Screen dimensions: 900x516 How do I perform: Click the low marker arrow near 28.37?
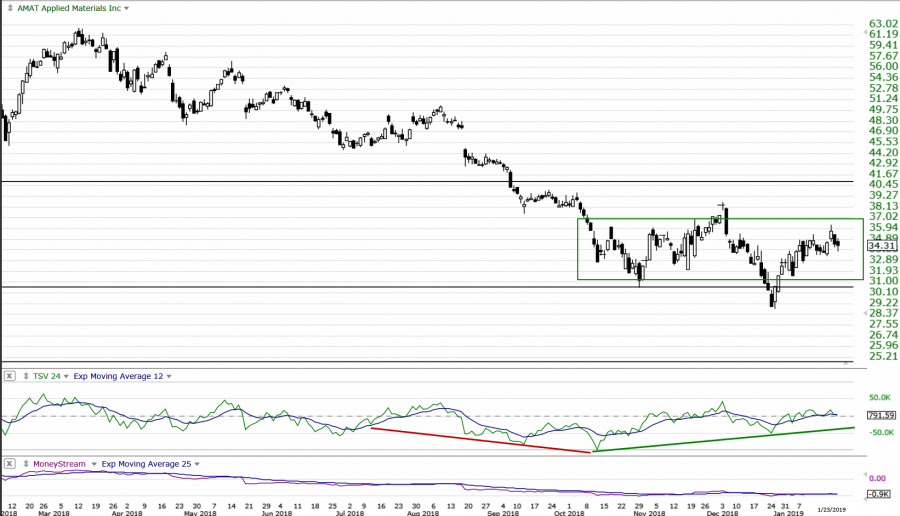coord(865,313)
